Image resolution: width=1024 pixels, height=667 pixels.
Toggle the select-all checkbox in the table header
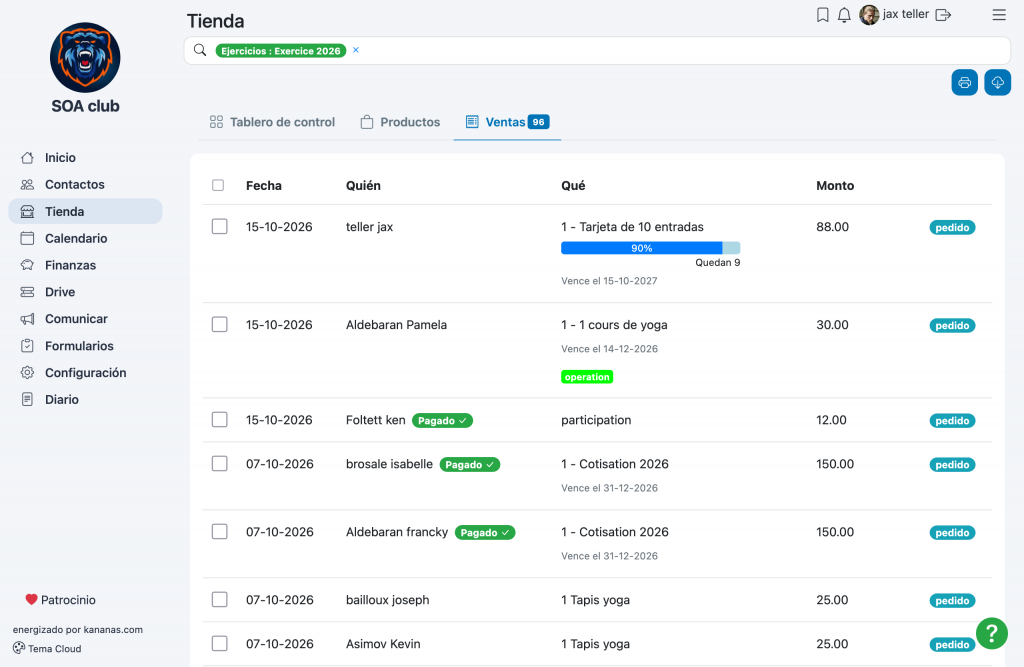218,186
